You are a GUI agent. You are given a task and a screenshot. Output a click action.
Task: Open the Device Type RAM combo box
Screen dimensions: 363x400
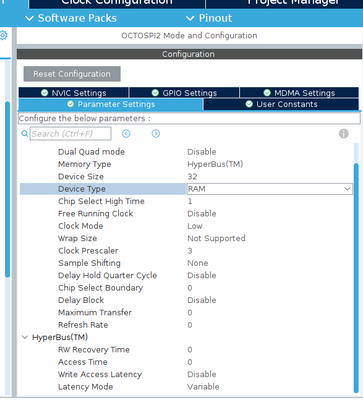coord(269,189)
